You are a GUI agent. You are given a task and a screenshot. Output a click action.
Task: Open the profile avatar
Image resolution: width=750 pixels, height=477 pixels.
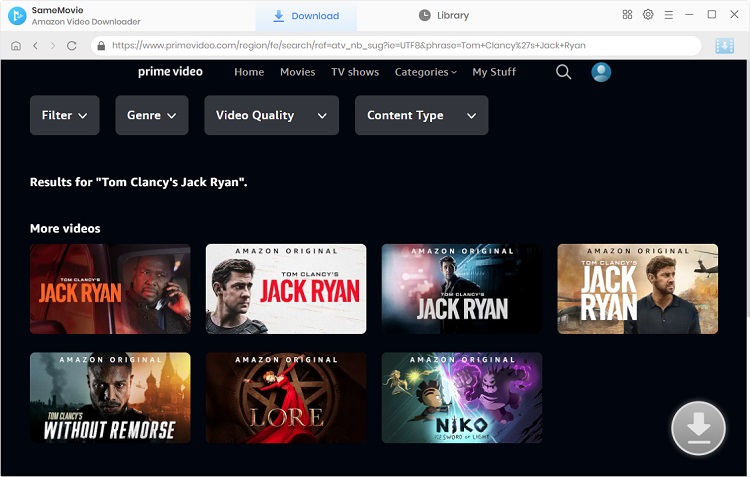[601, 72]
